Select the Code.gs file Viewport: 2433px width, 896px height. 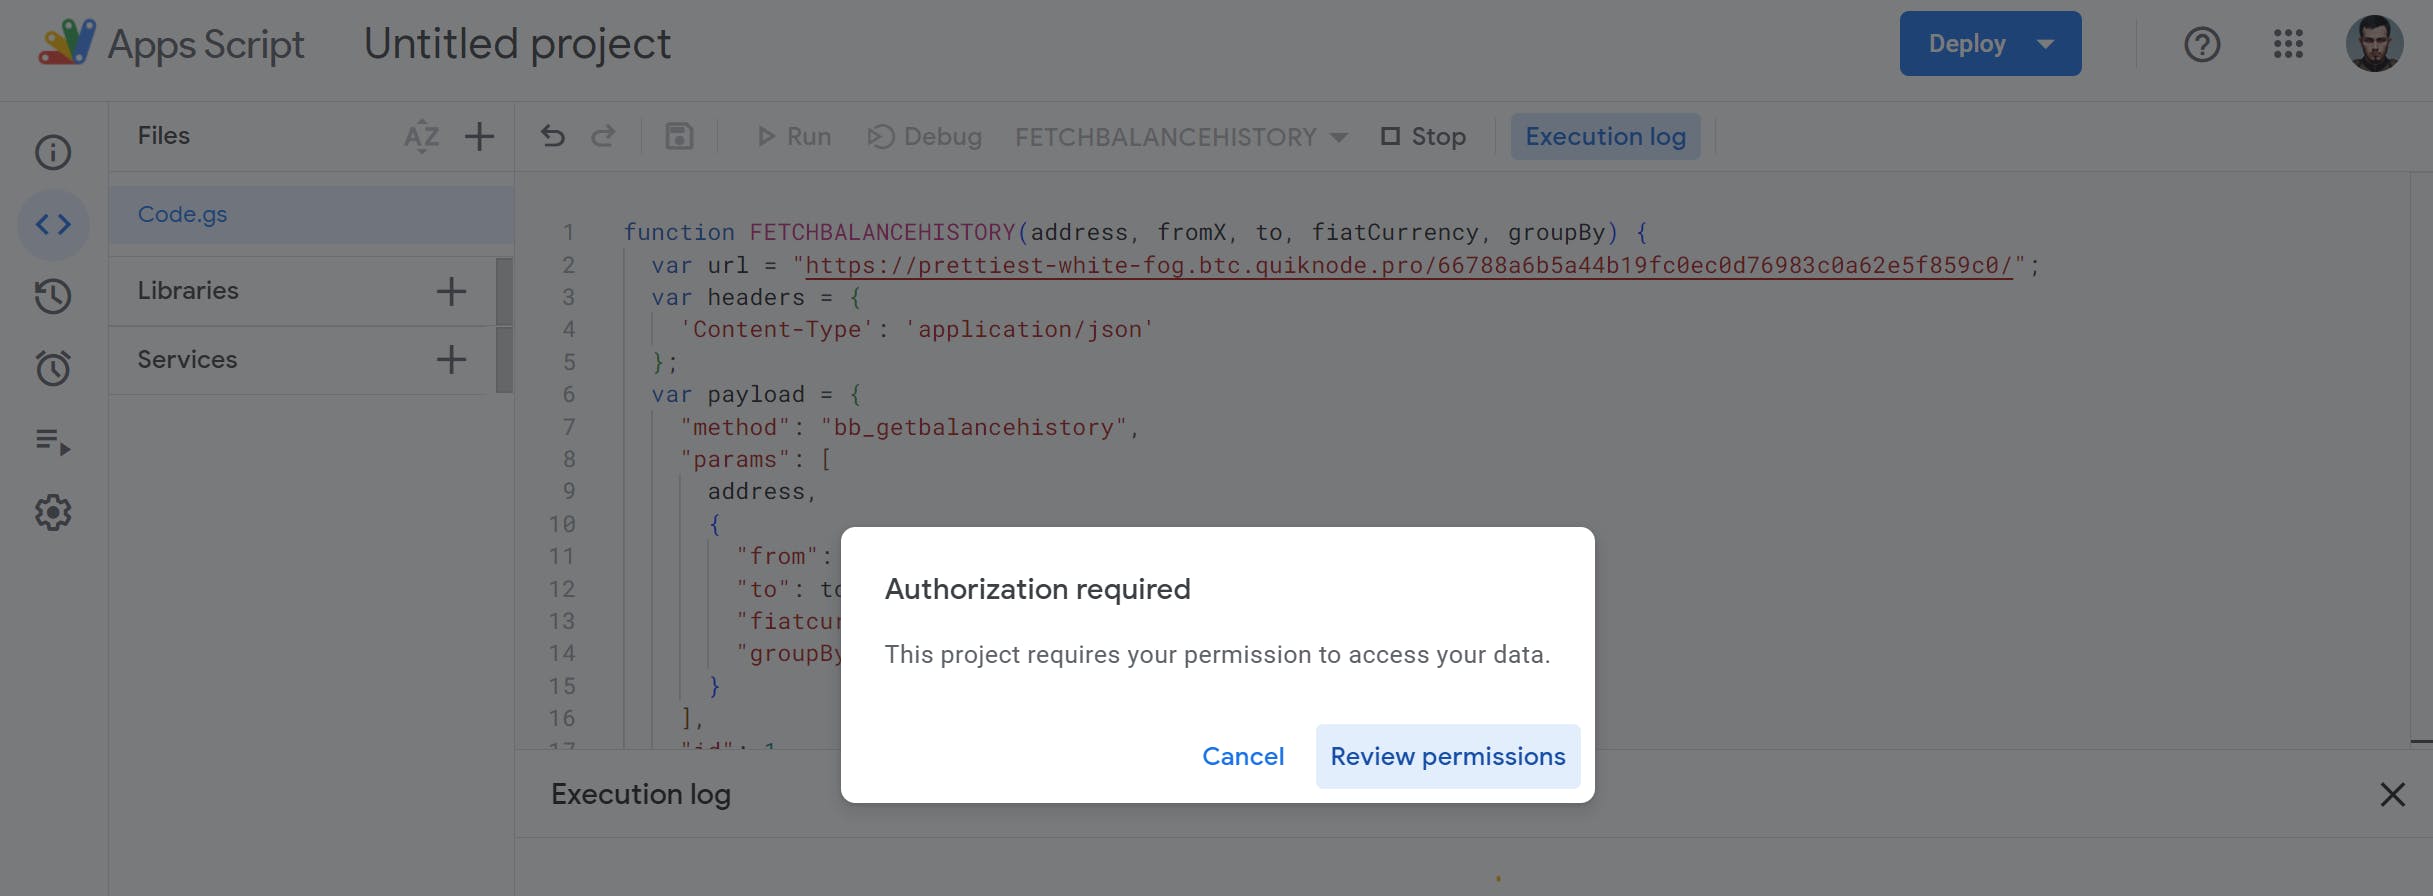[311, 214]
